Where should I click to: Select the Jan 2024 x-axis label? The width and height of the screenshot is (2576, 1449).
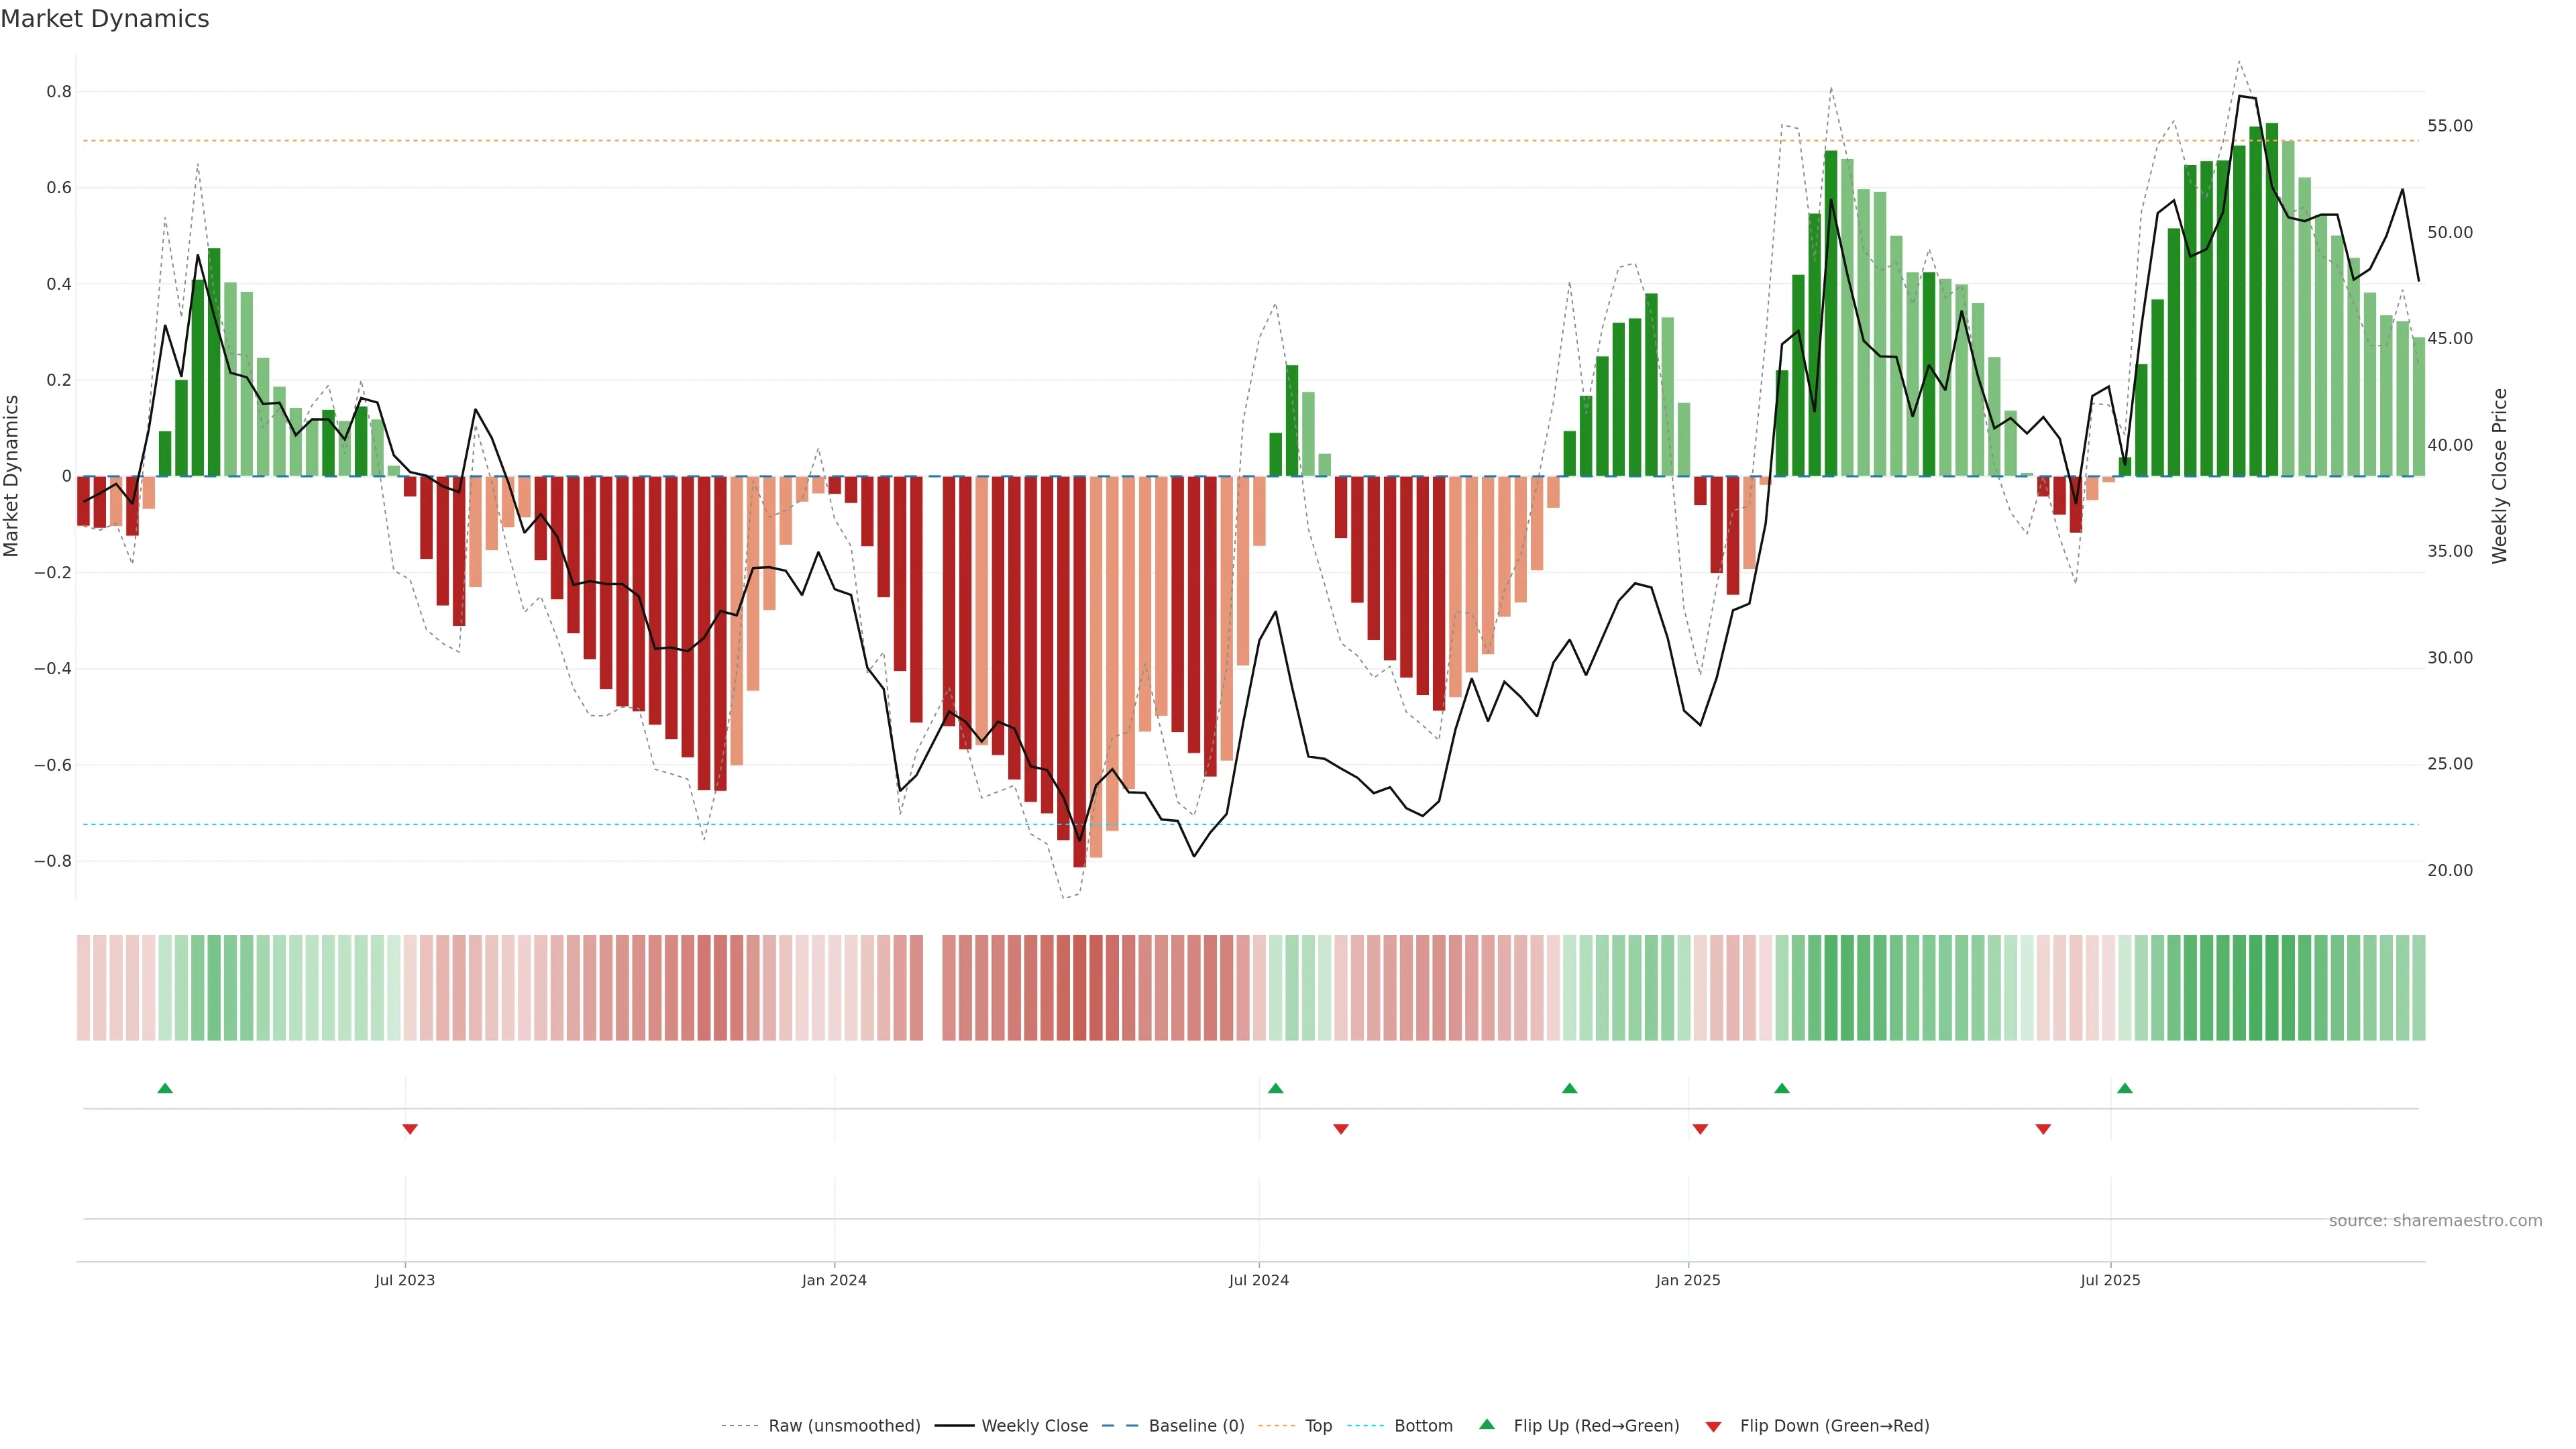click(x=834, y=1280)
